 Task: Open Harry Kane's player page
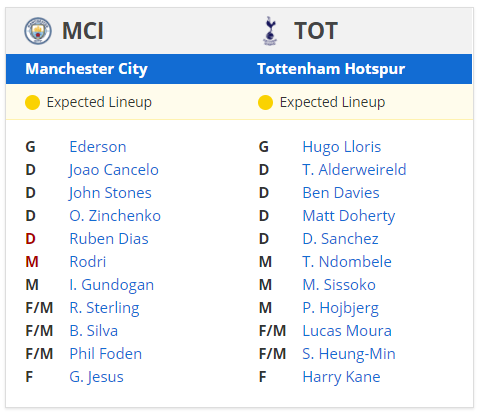click(x=341, y=377)
